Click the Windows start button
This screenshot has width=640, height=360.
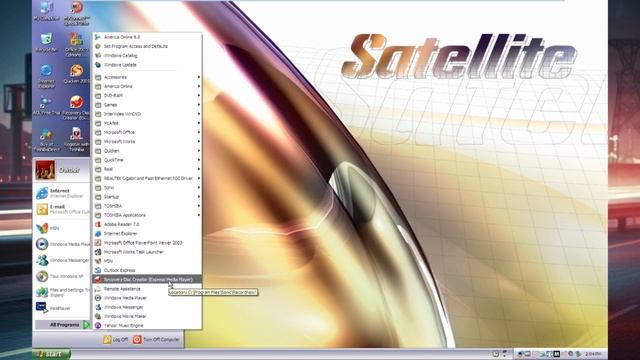coord(51,354)
